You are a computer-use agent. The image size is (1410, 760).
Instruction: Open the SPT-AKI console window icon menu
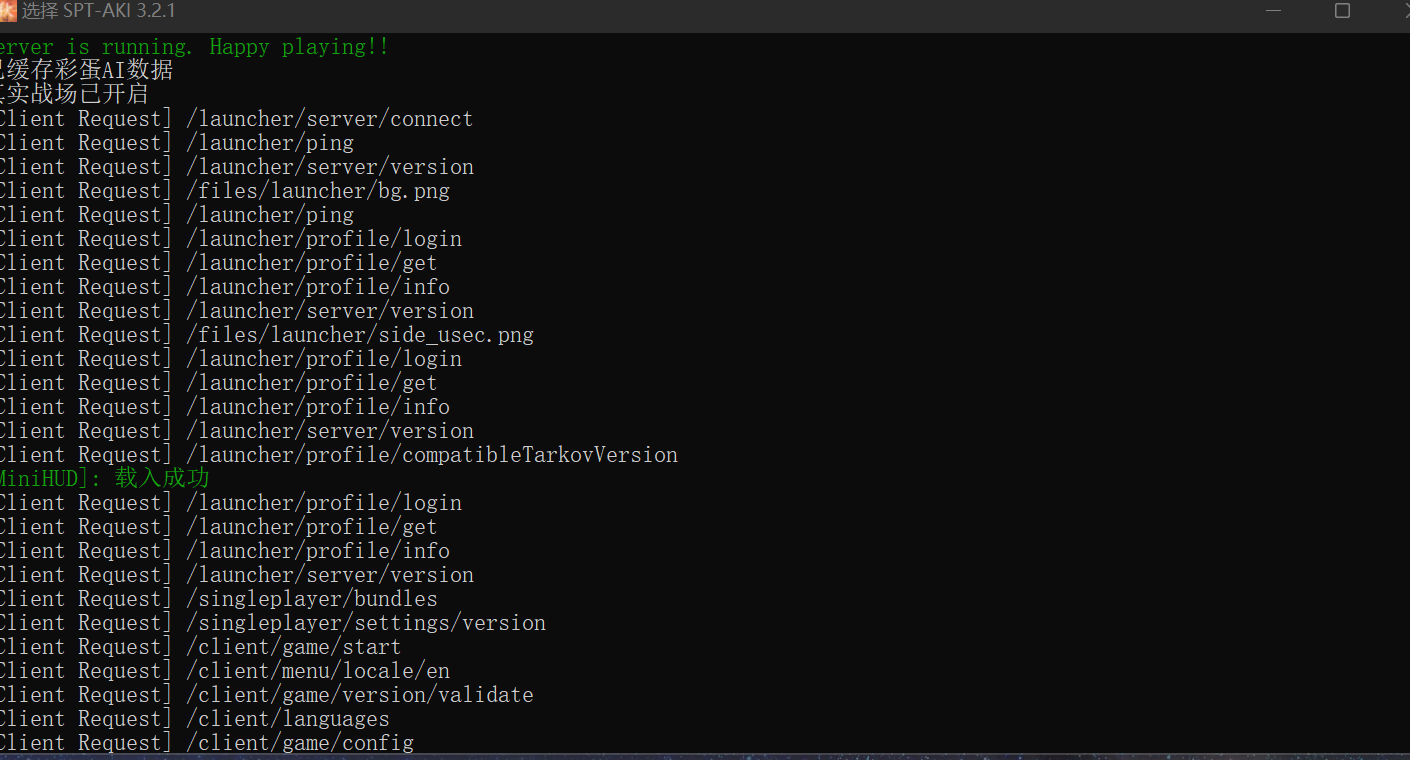coord(6,11)
